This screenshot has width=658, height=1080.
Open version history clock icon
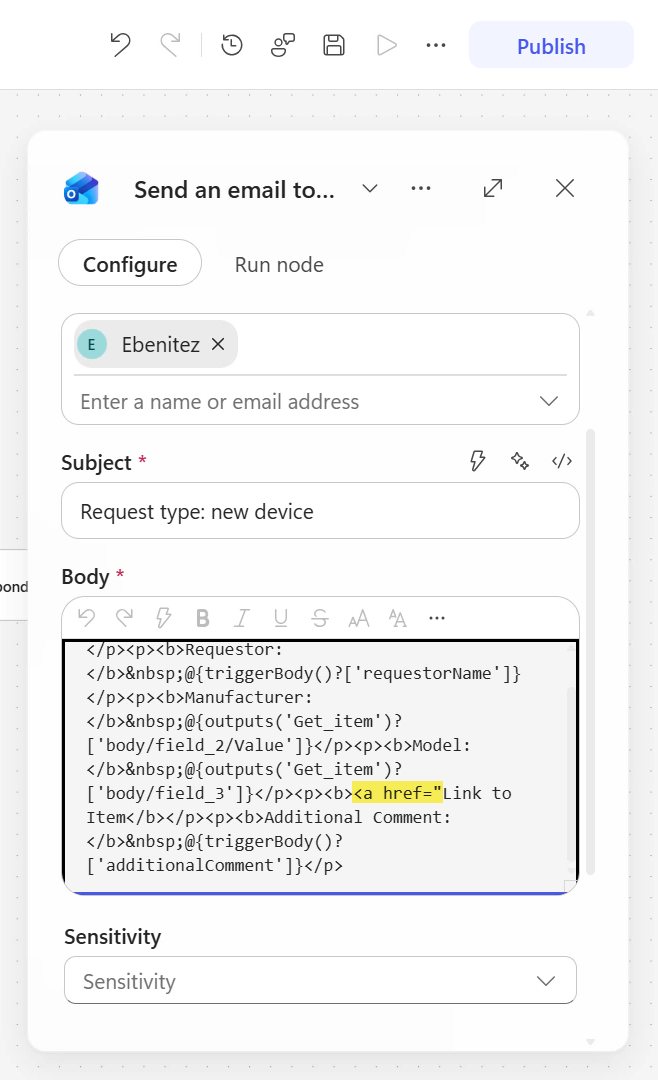tap(232, 45)
